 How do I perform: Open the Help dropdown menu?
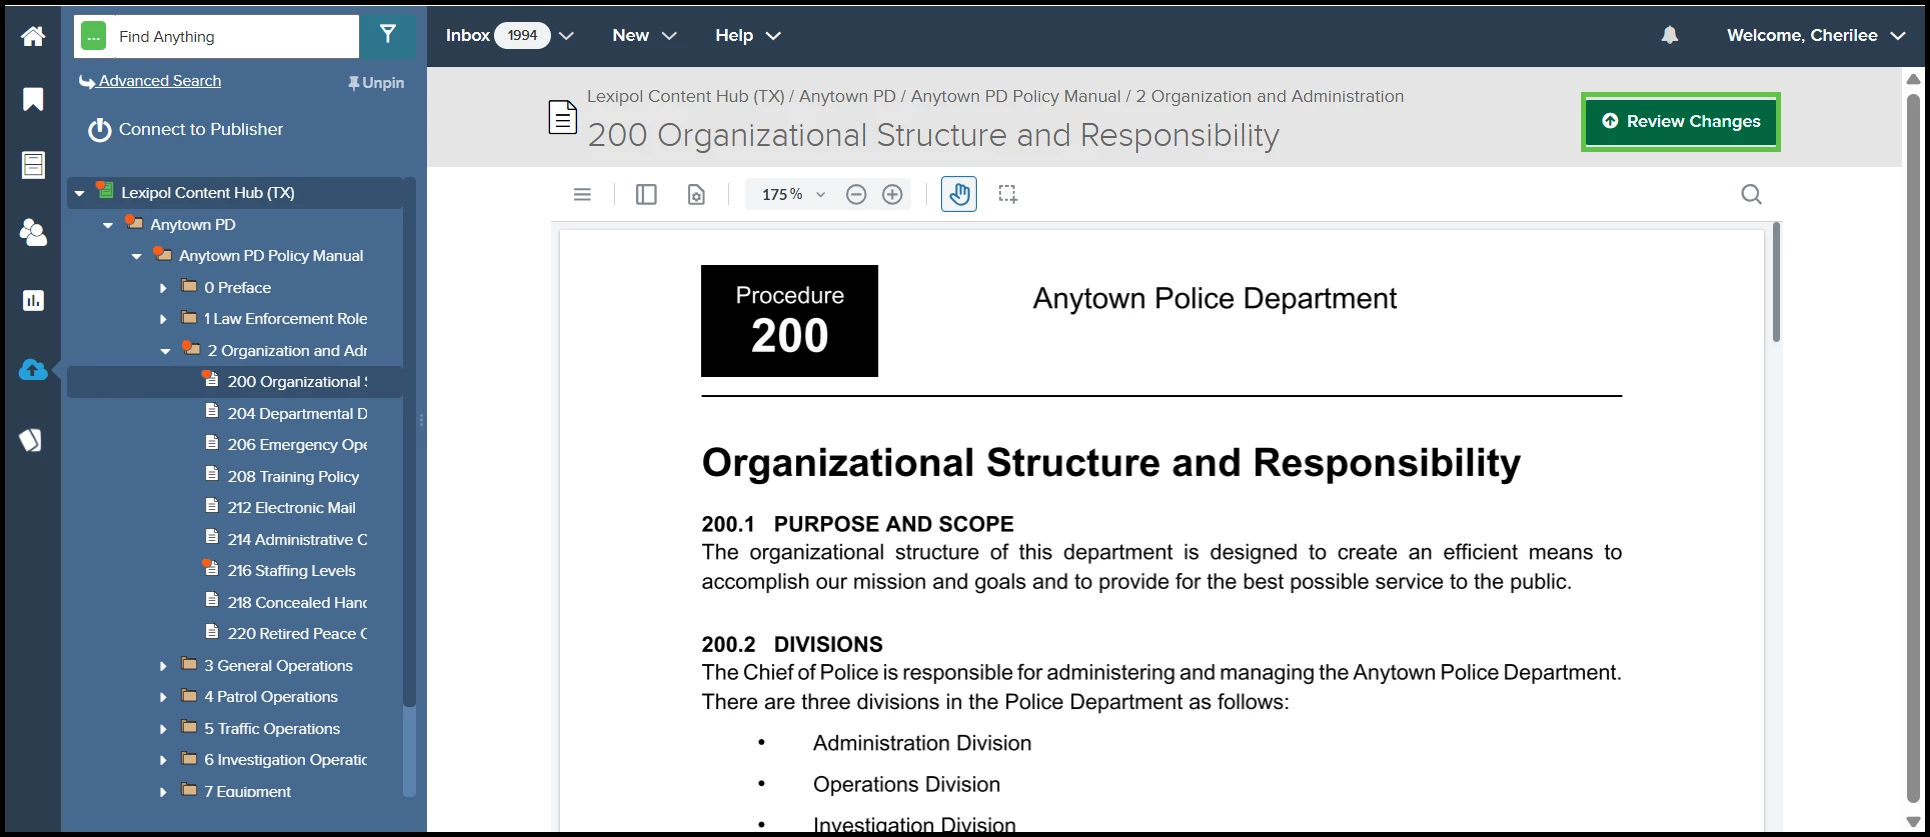coord(748,35)
